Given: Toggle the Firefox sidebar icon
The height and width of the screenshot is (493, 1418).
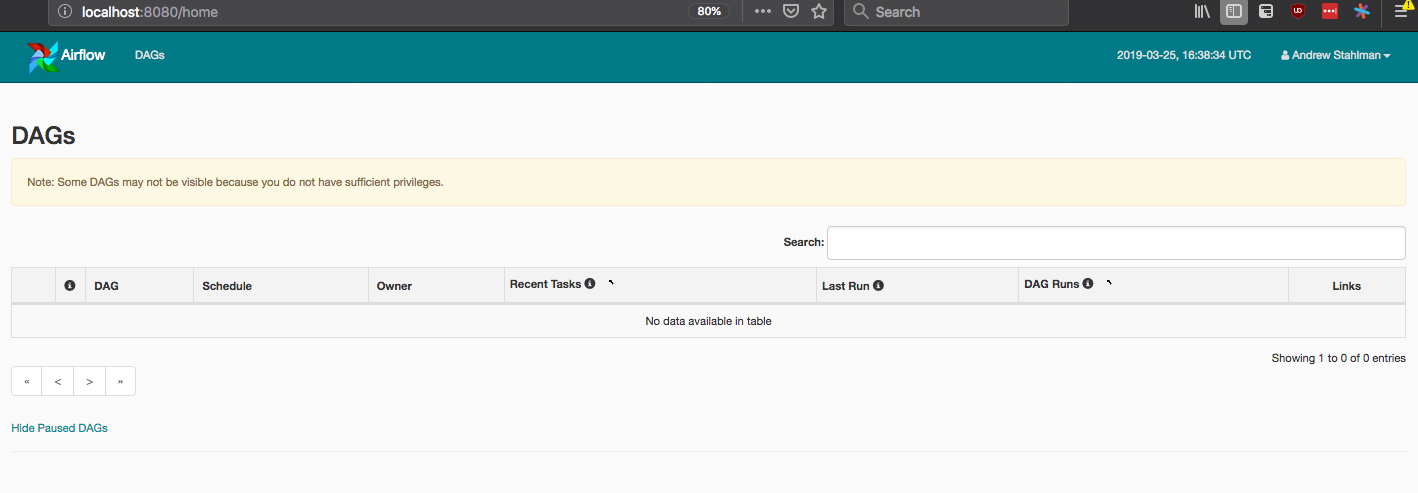Looking at the screenshot, I should pos(1234,12).
